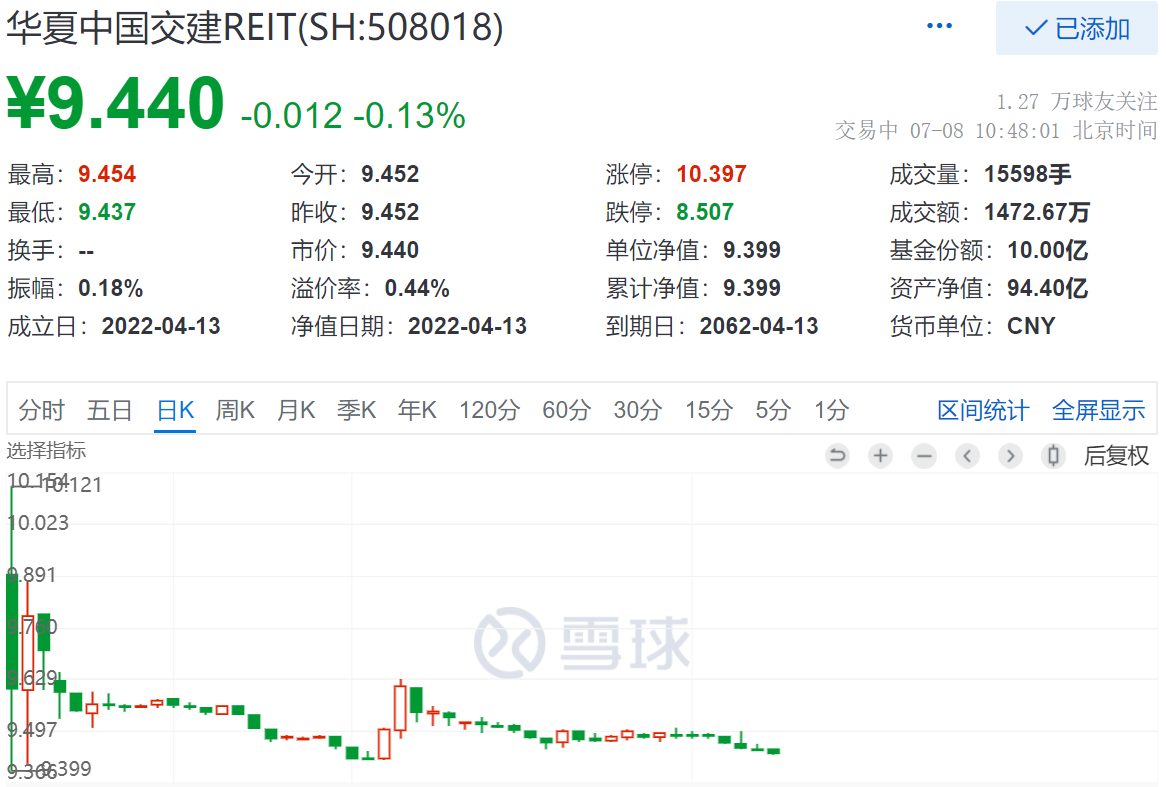
Task: Click the tall first green candlestick
Action: (12, 632)
